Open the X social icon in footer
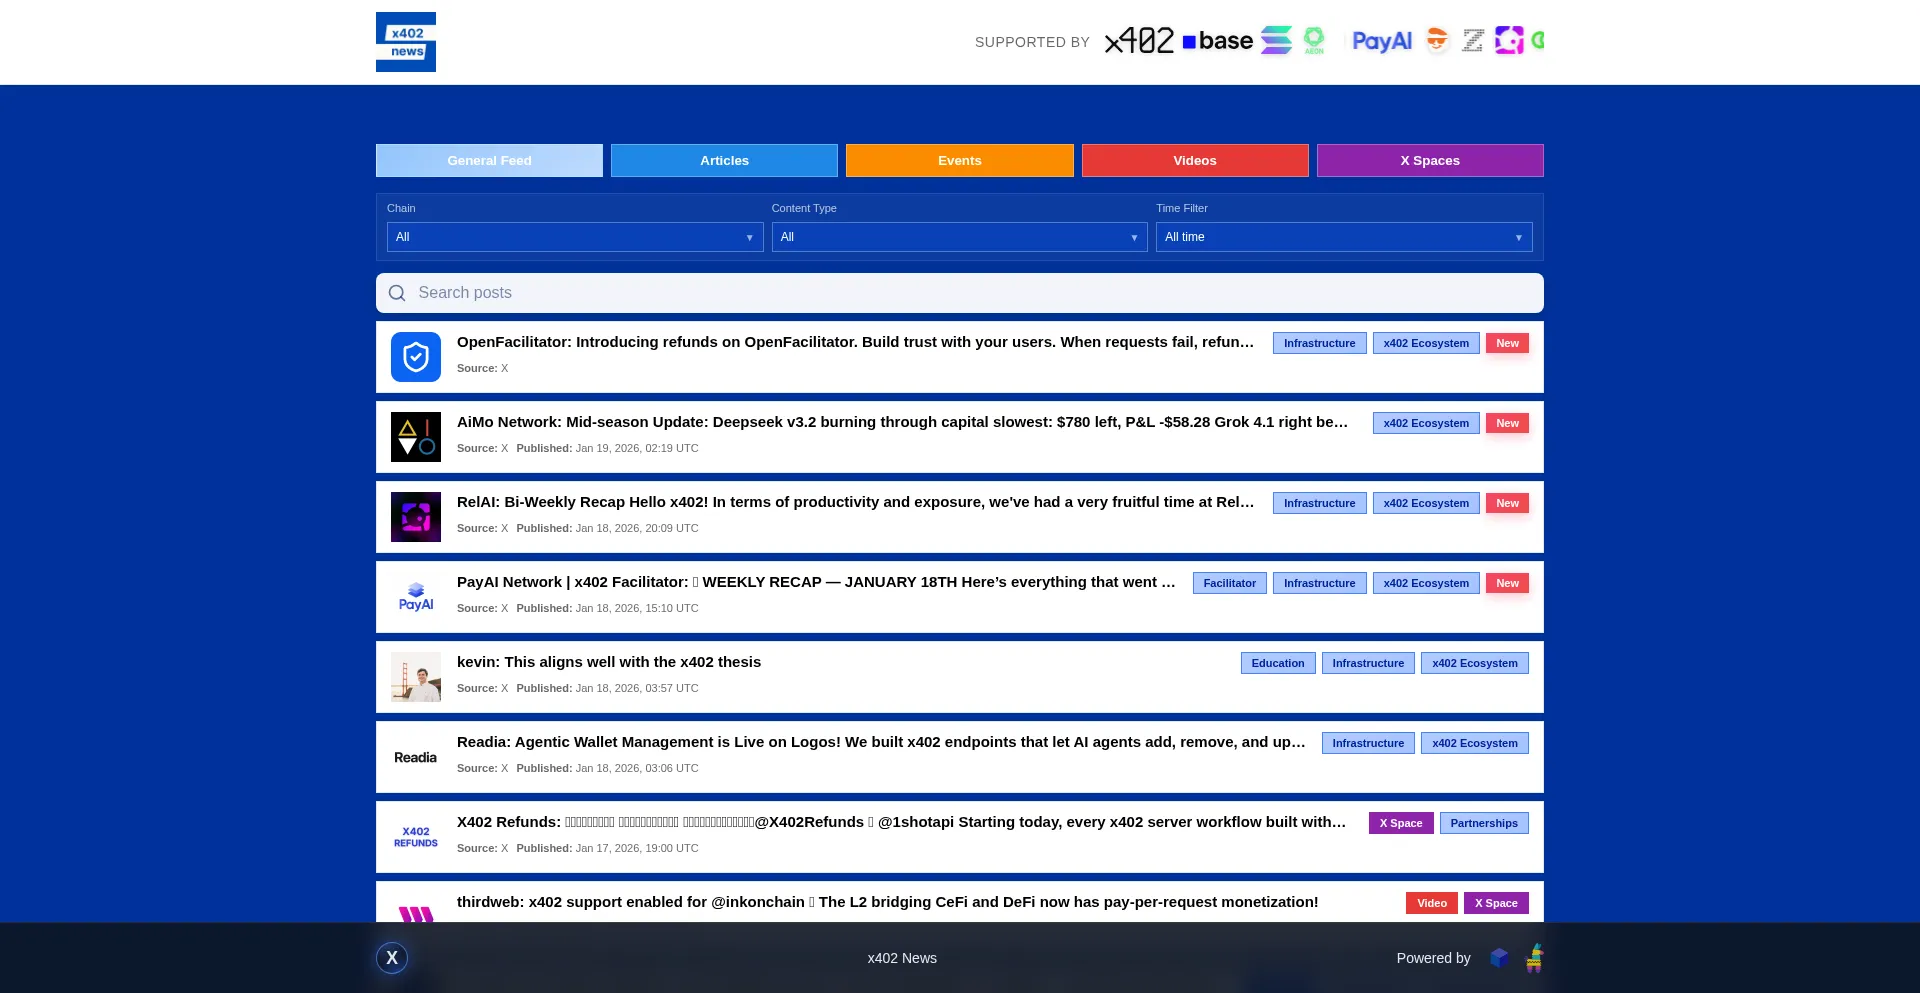This screenshot has width=1920, height=993. [392, 958]
